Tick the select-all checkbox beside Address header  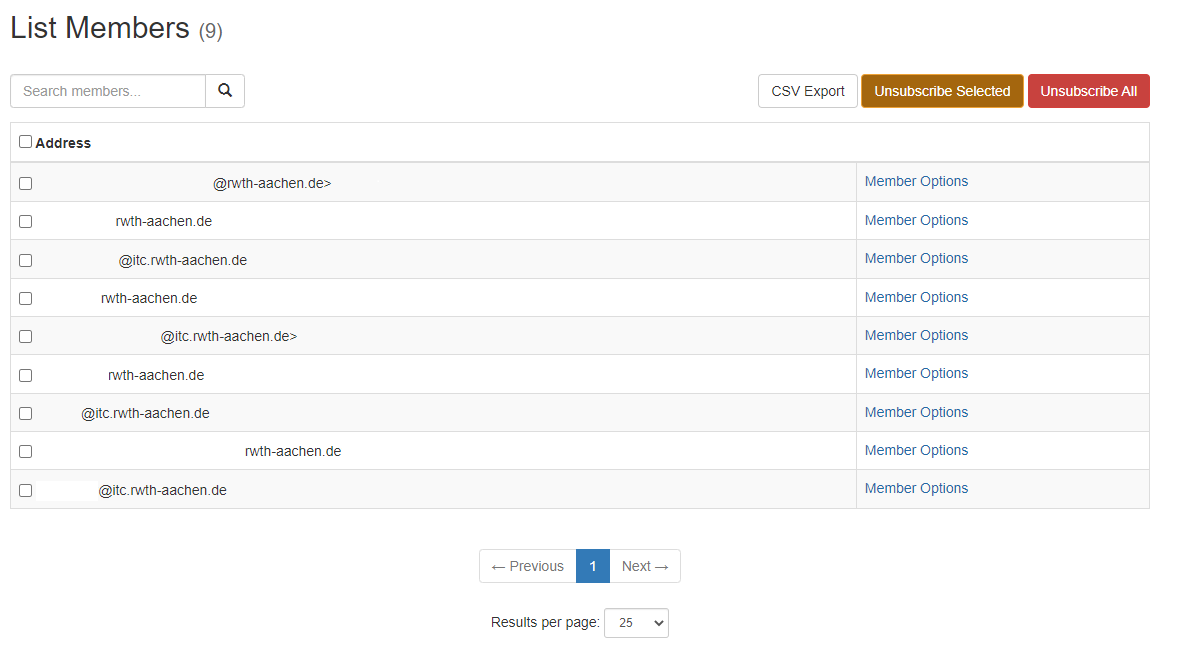tap(26, 142)
